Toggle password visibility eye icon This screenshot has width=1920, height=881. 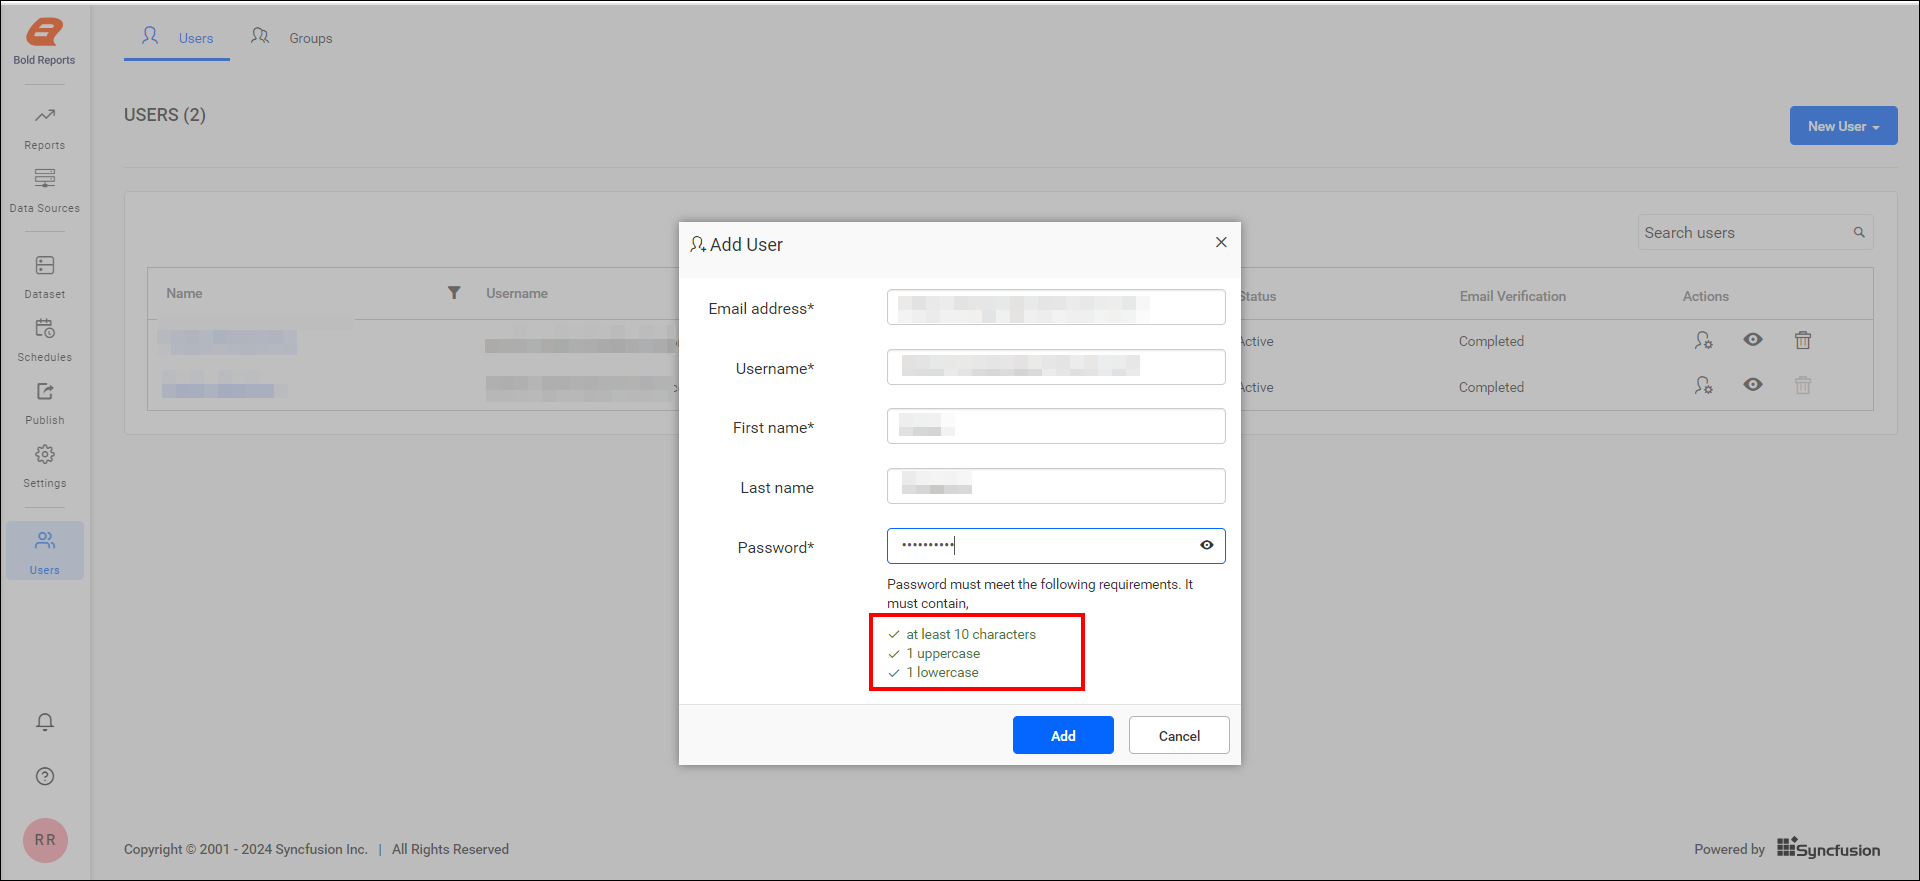pos(1207,545)
